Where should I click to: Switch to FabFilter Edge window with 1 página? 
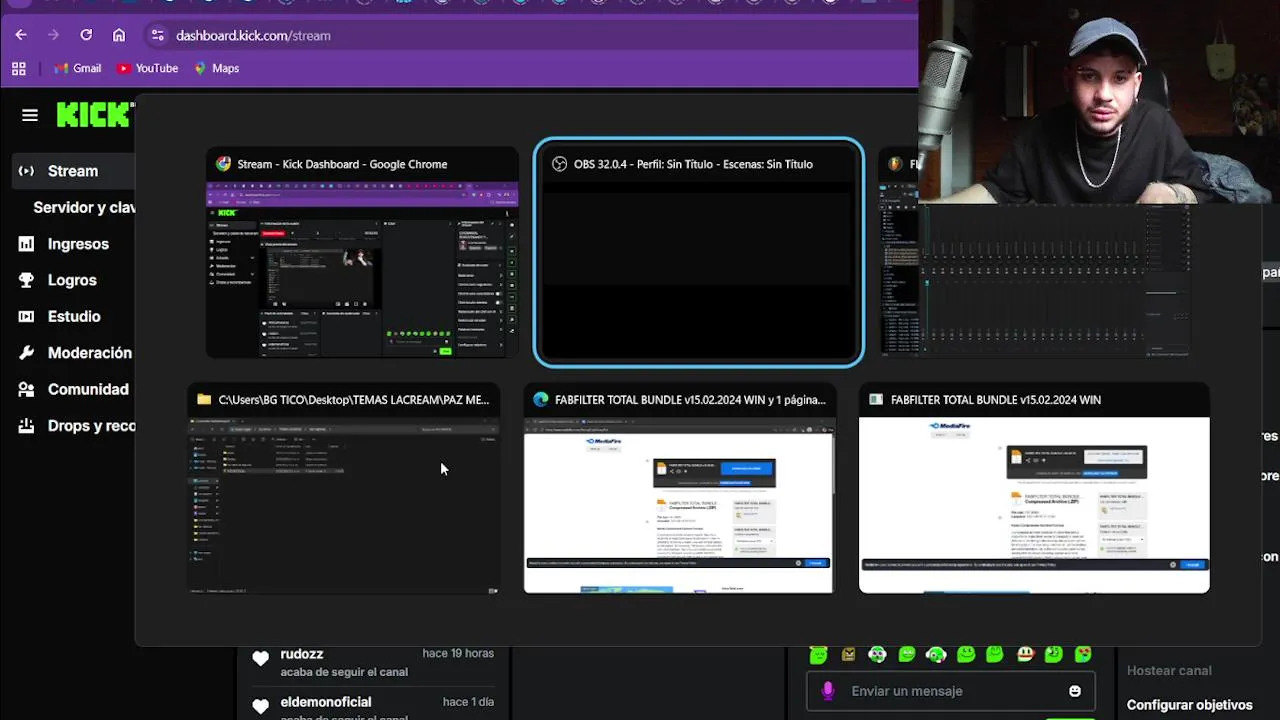coord(680,489)
